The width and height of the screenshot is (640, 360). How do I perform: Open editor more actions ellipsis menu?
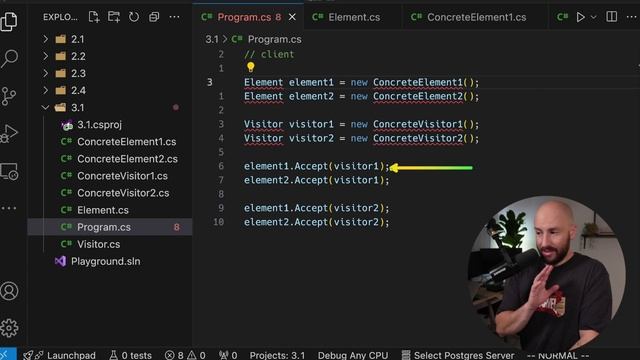pyautogui.click(x=631, y=17)
